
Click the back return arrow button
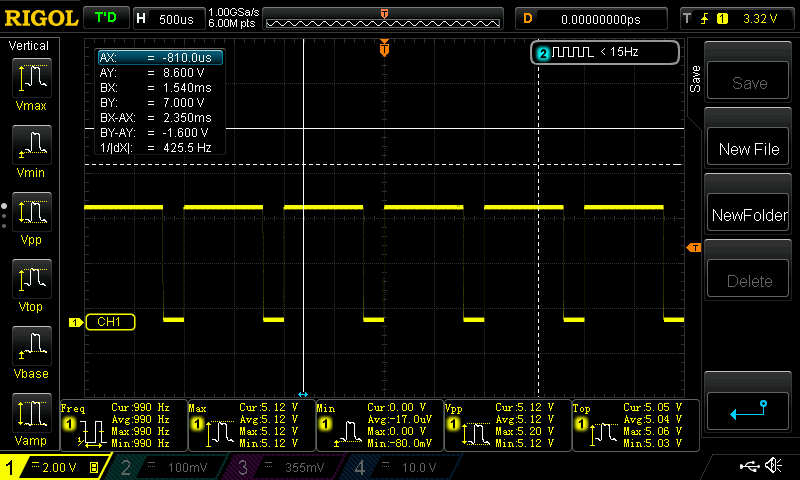click(749, 410)
